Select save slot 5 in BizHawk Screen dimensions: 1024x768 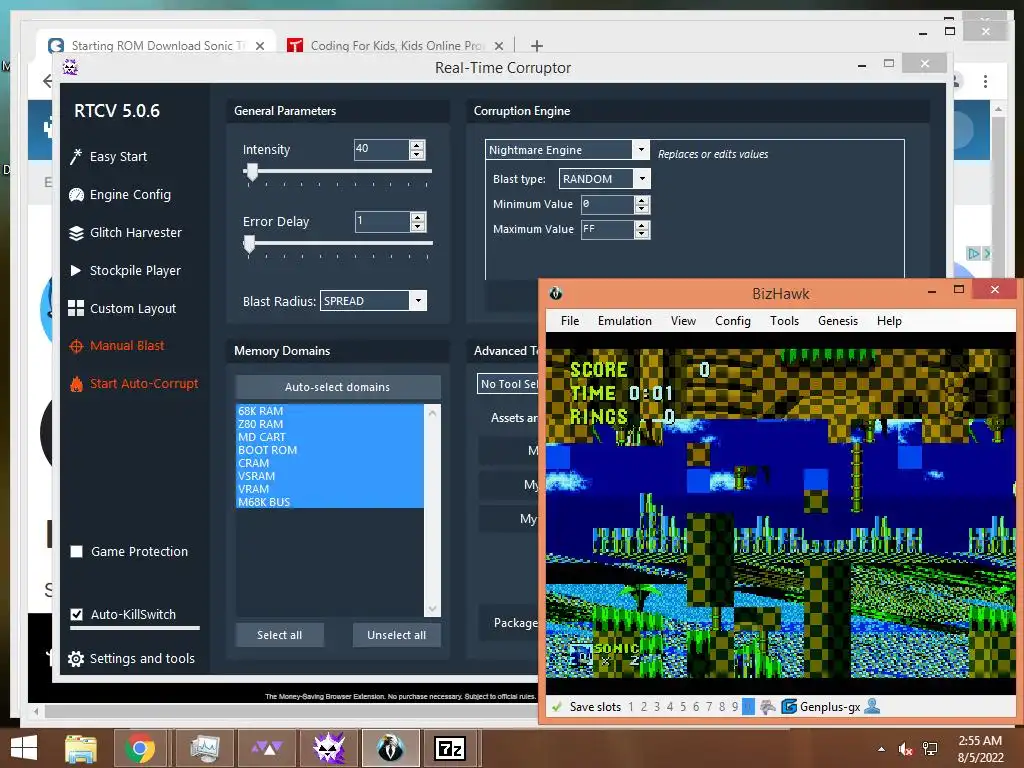coord(683,707)
